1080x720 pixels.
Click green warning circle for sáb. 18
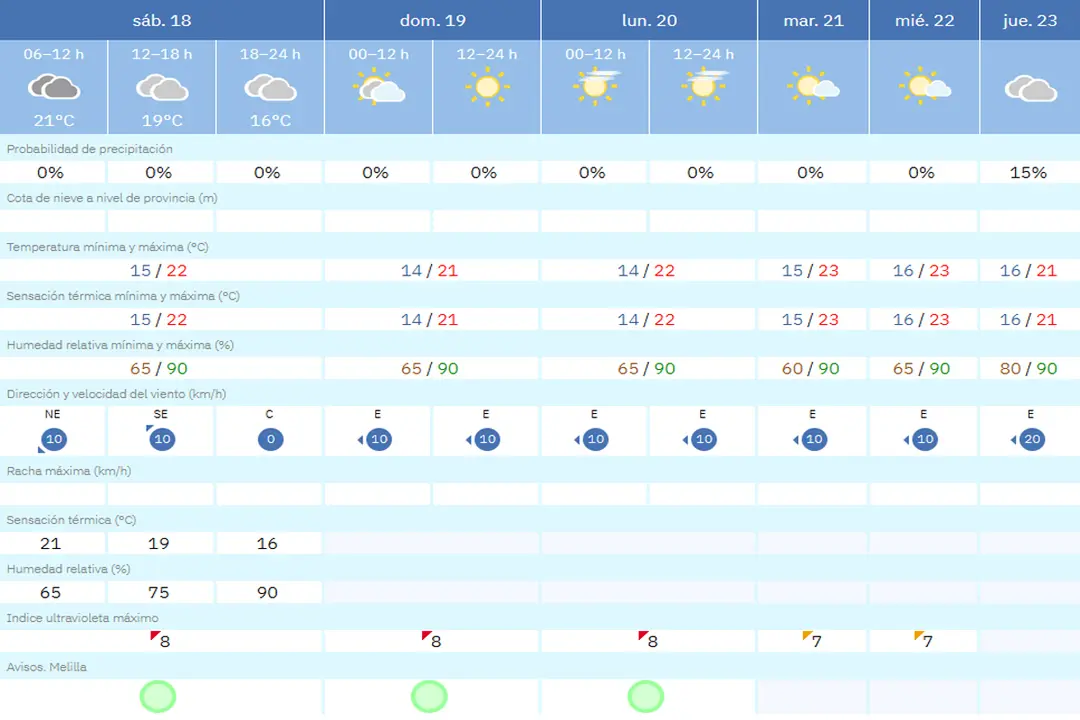coord(158,697)
